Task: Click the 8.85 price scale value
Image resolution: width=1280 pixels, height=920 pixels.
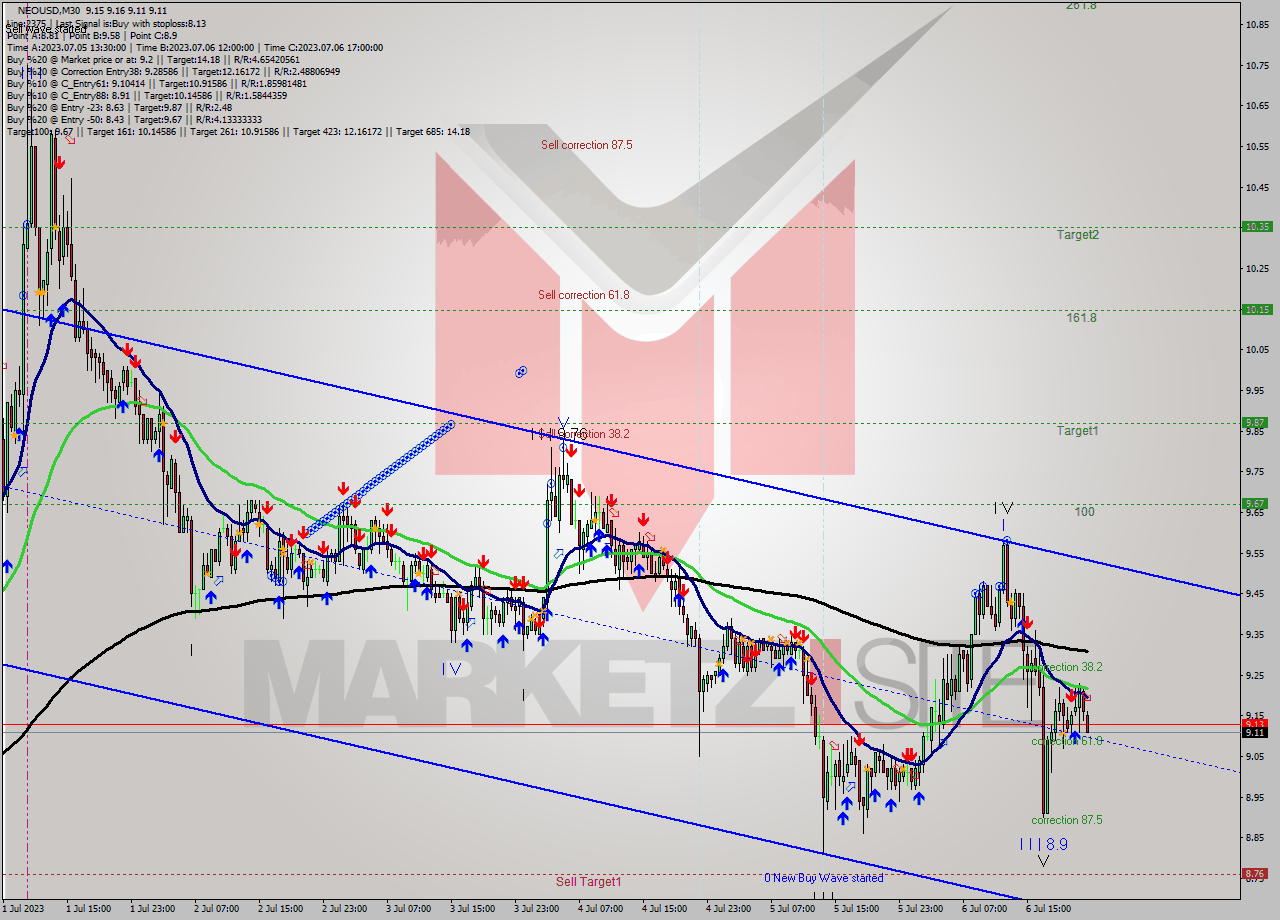Action: [x=1256, y=838]
